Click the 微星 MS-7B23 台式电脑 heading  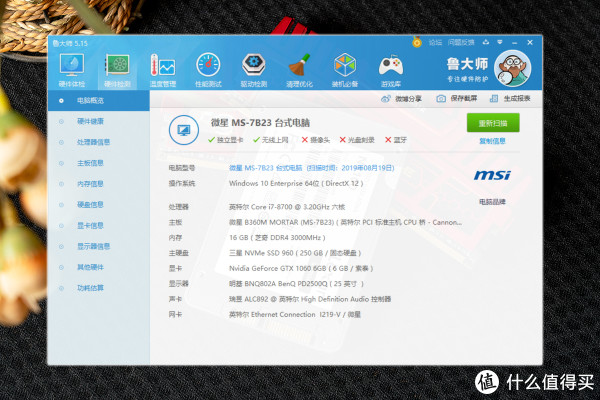pyautogui.click(x=260, y=123)
